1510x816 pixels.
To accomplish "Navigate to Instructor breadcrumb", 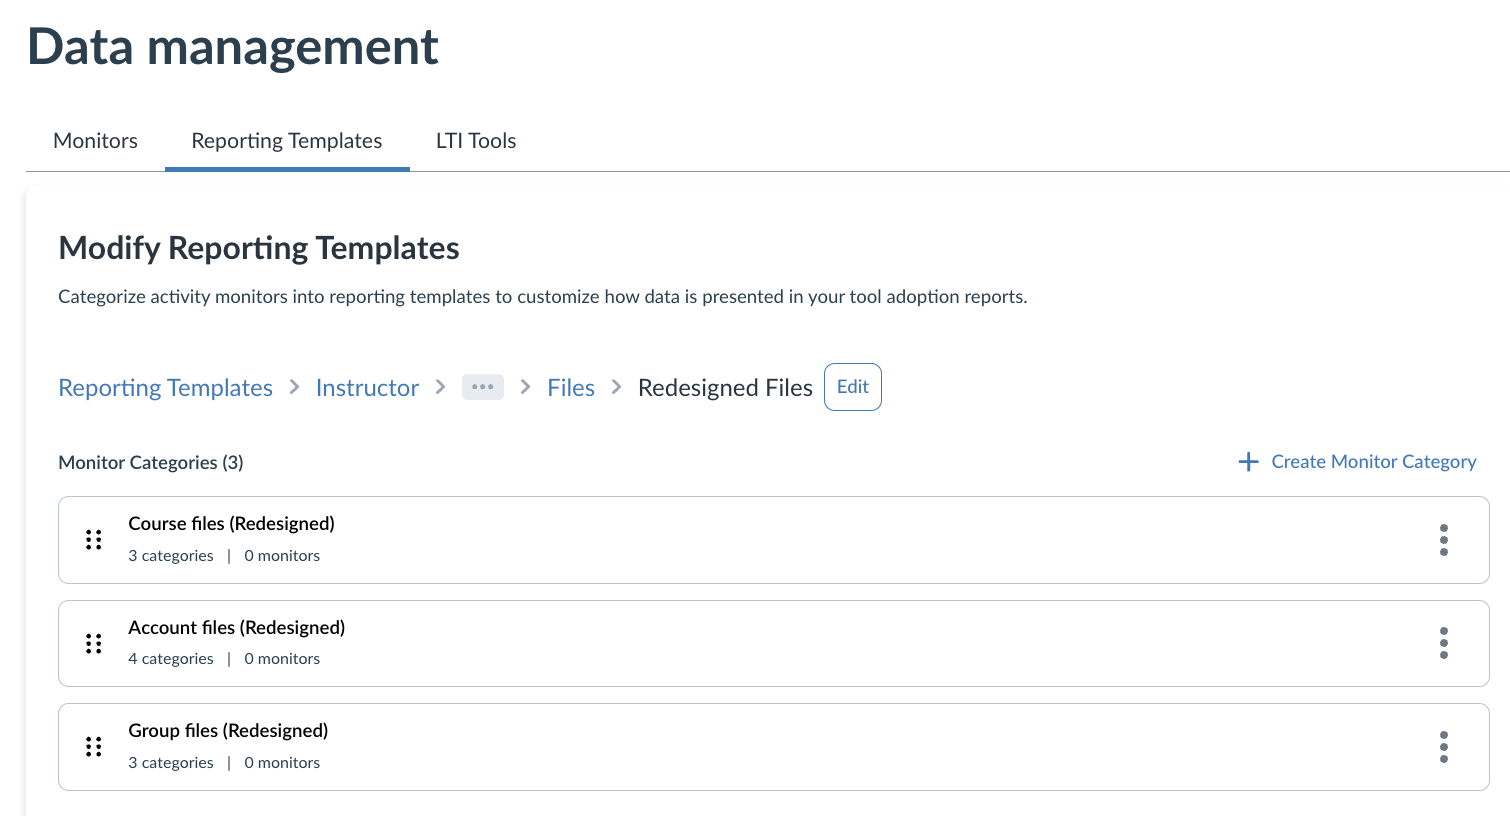I will coord(367,388).
